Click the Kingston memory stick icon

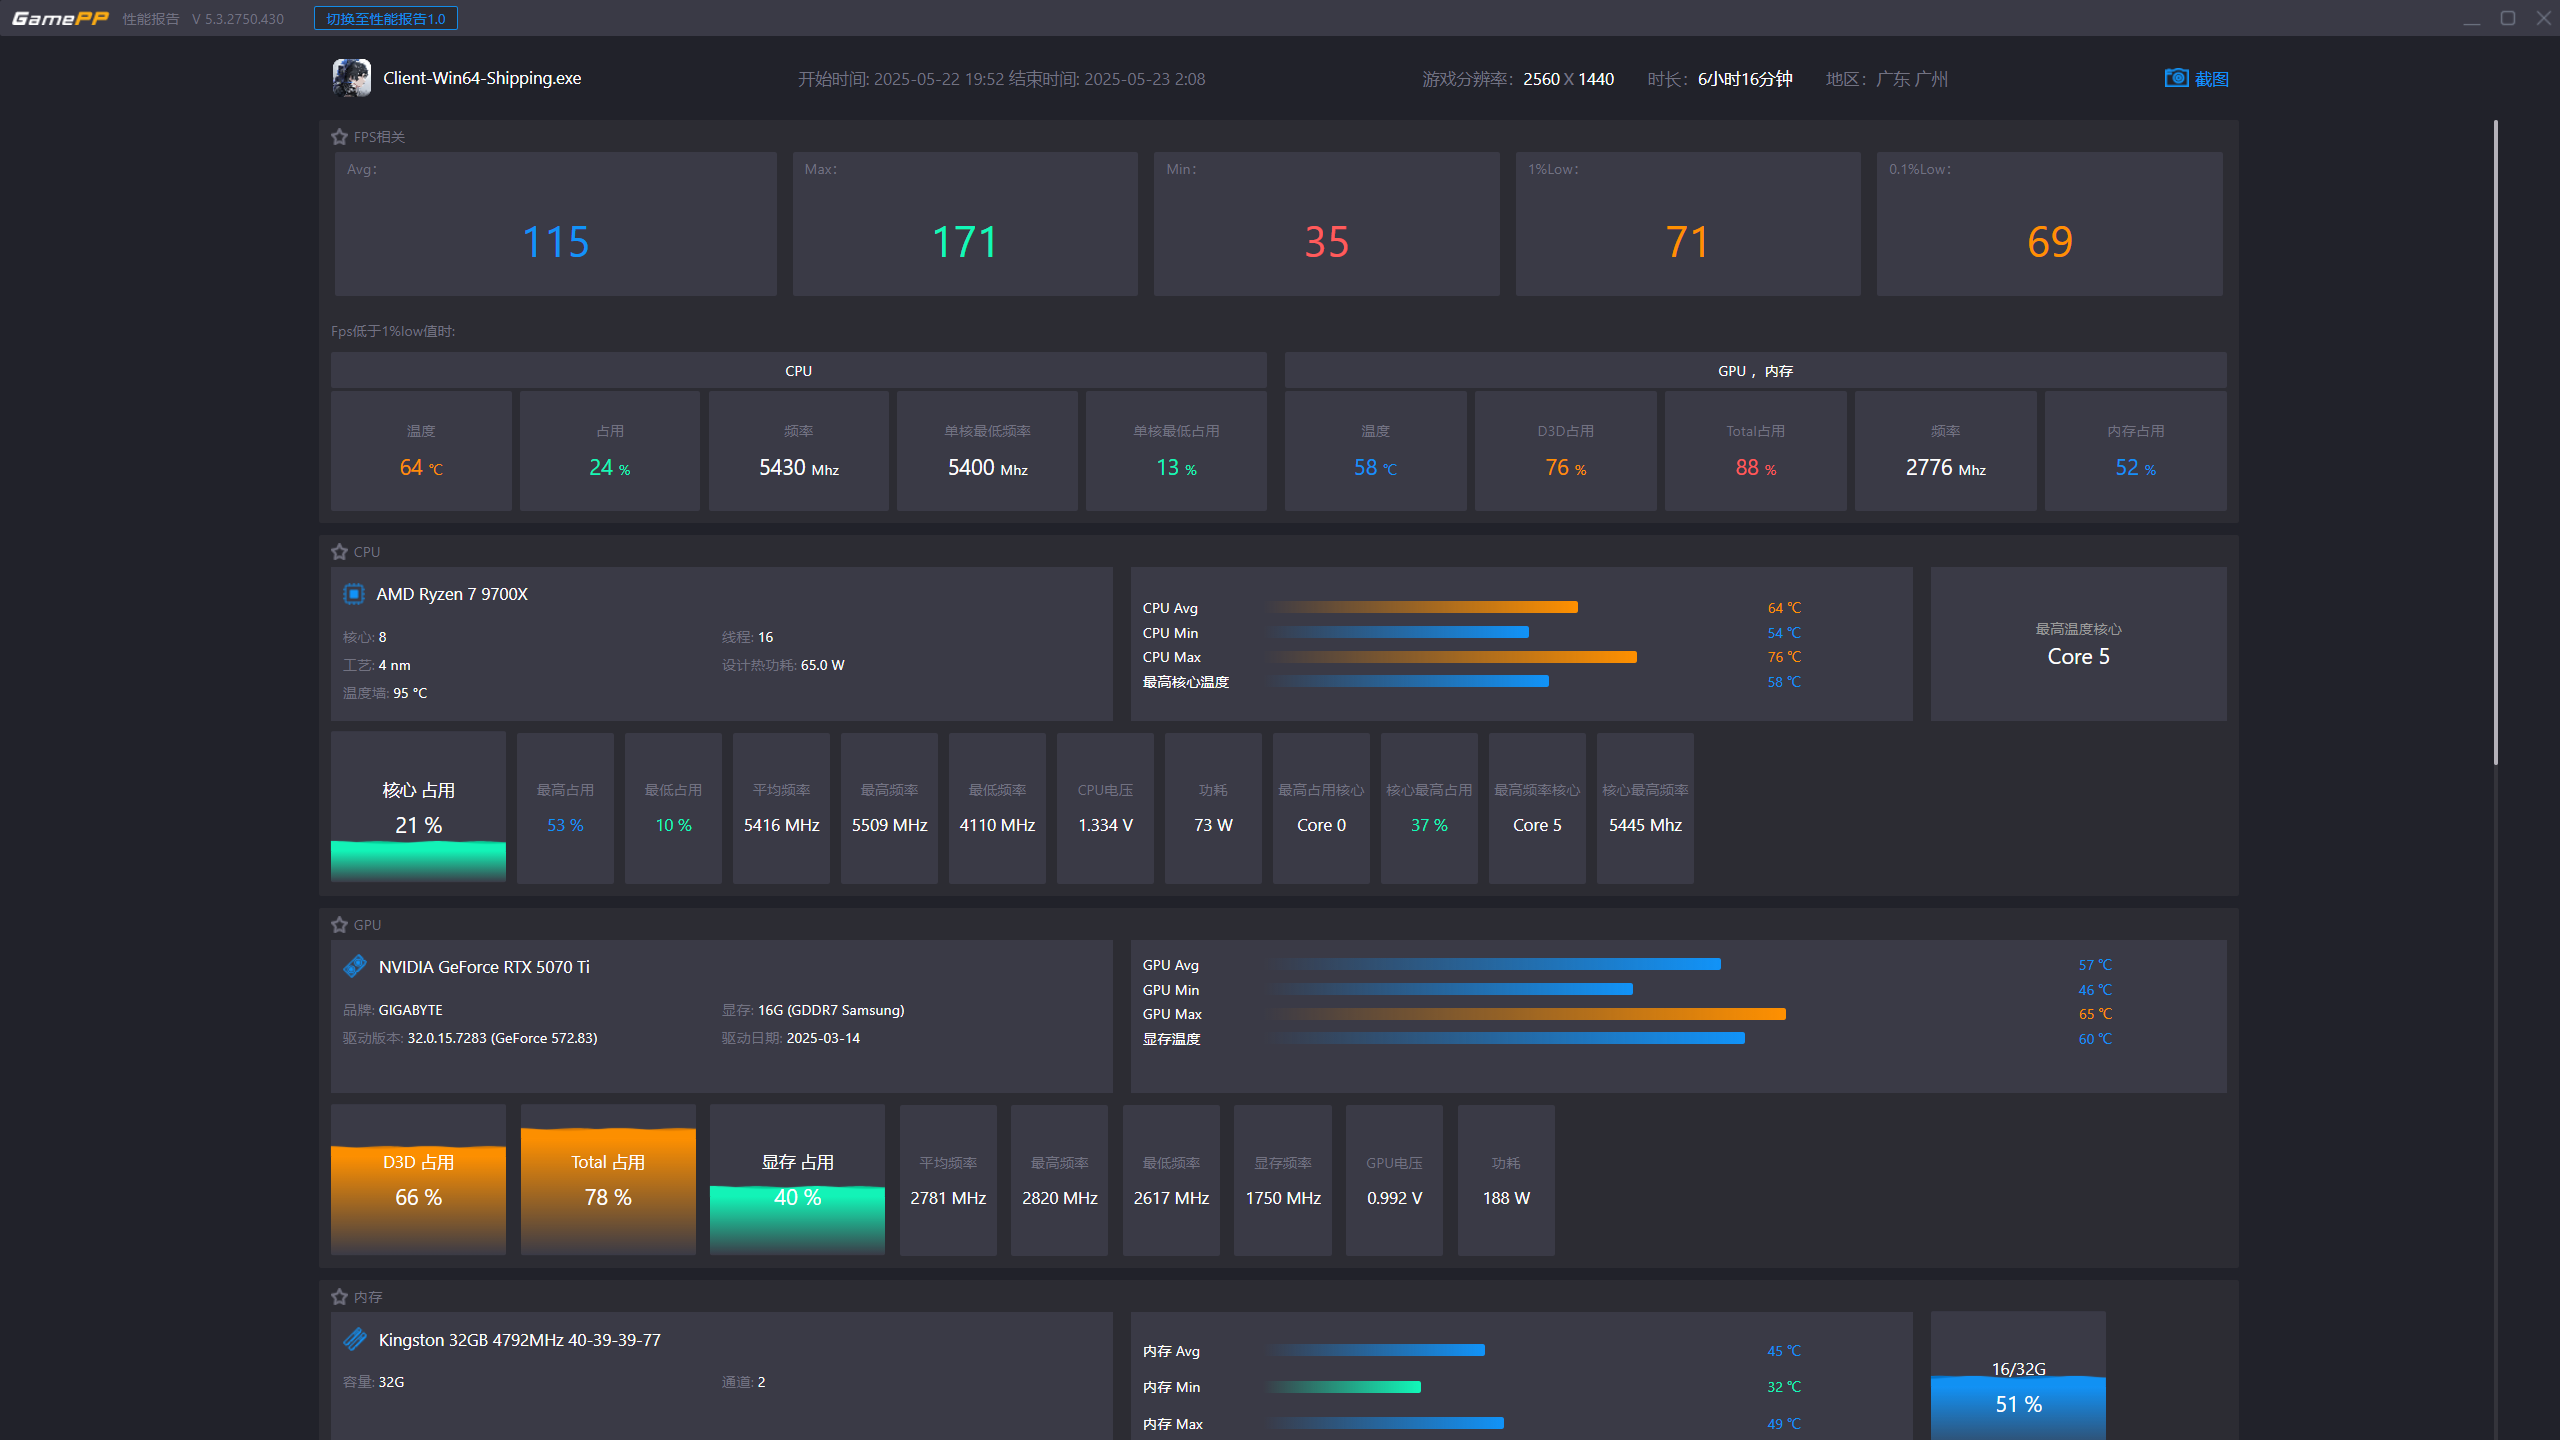pyautogui.click(x=355, y=1339)
